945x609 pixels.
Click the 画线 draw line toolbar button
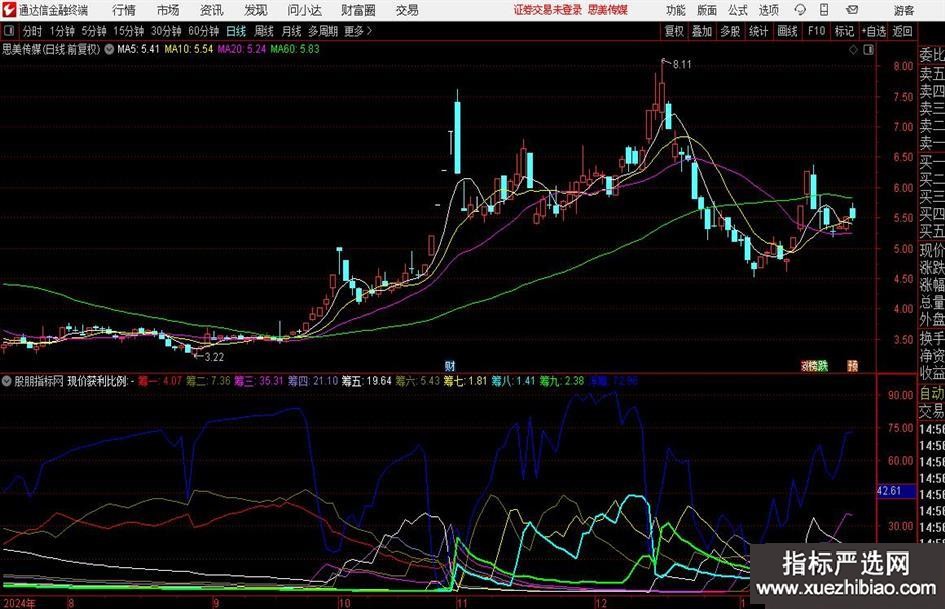[787, 31]
